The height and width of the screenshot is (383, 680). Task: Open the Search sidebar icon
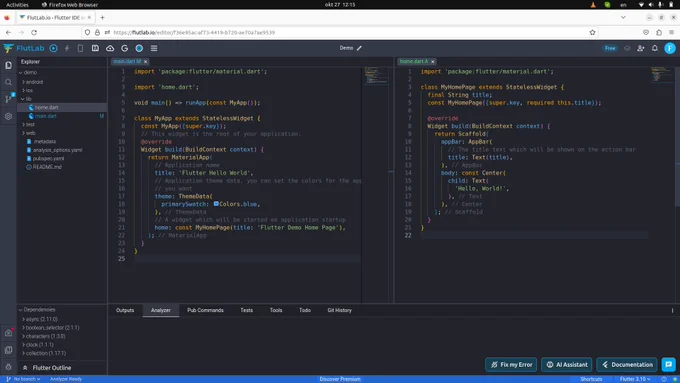tap(8, 82)
